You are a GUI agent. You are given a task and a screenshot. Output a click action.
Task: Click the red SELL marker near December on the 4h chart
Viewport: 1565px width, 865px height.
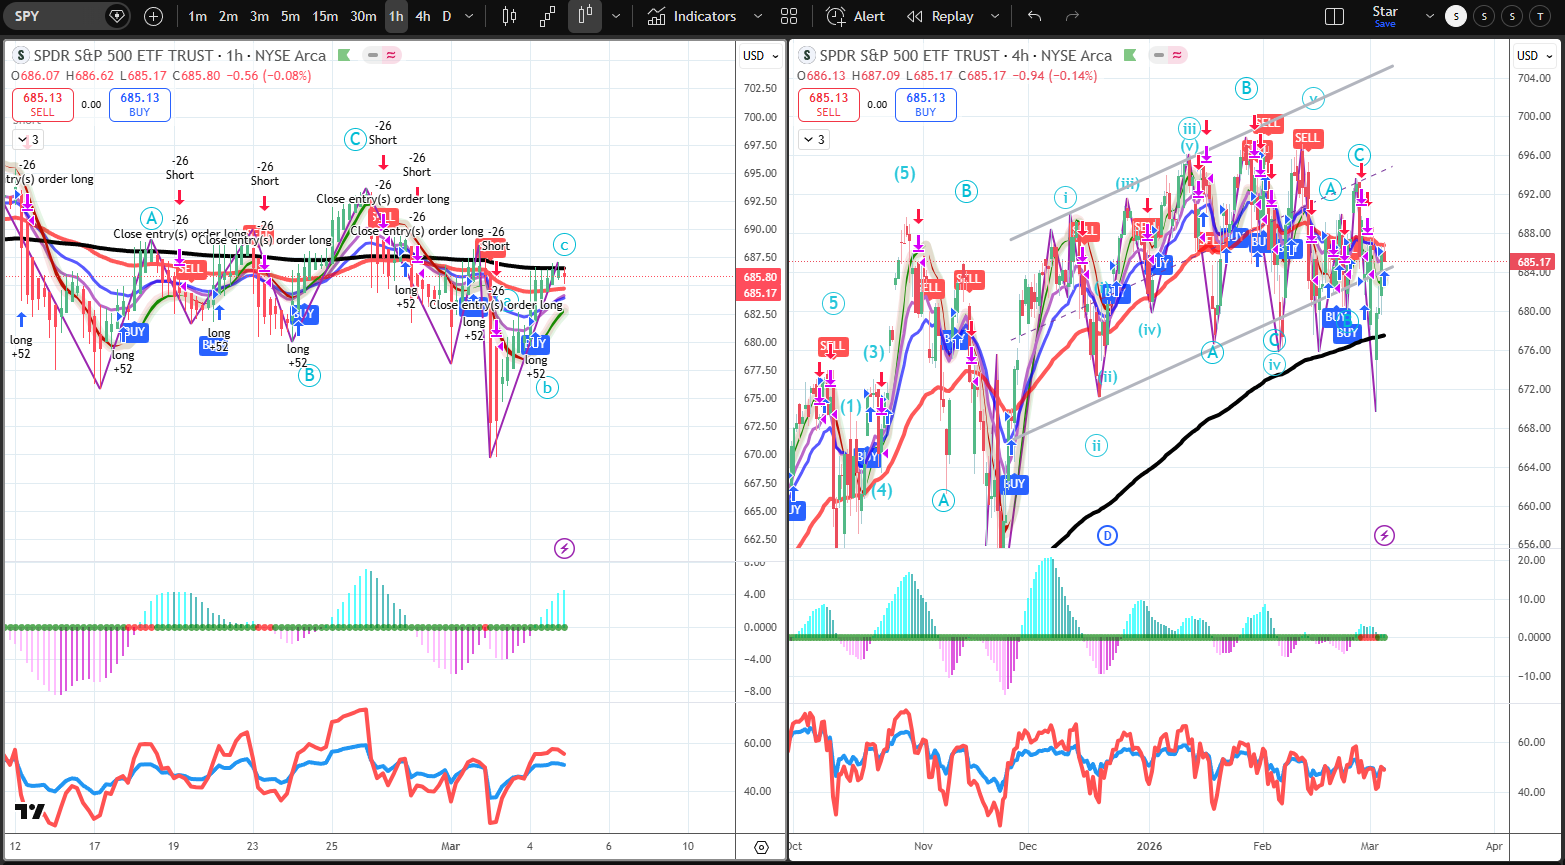(x=1085, y=231)
